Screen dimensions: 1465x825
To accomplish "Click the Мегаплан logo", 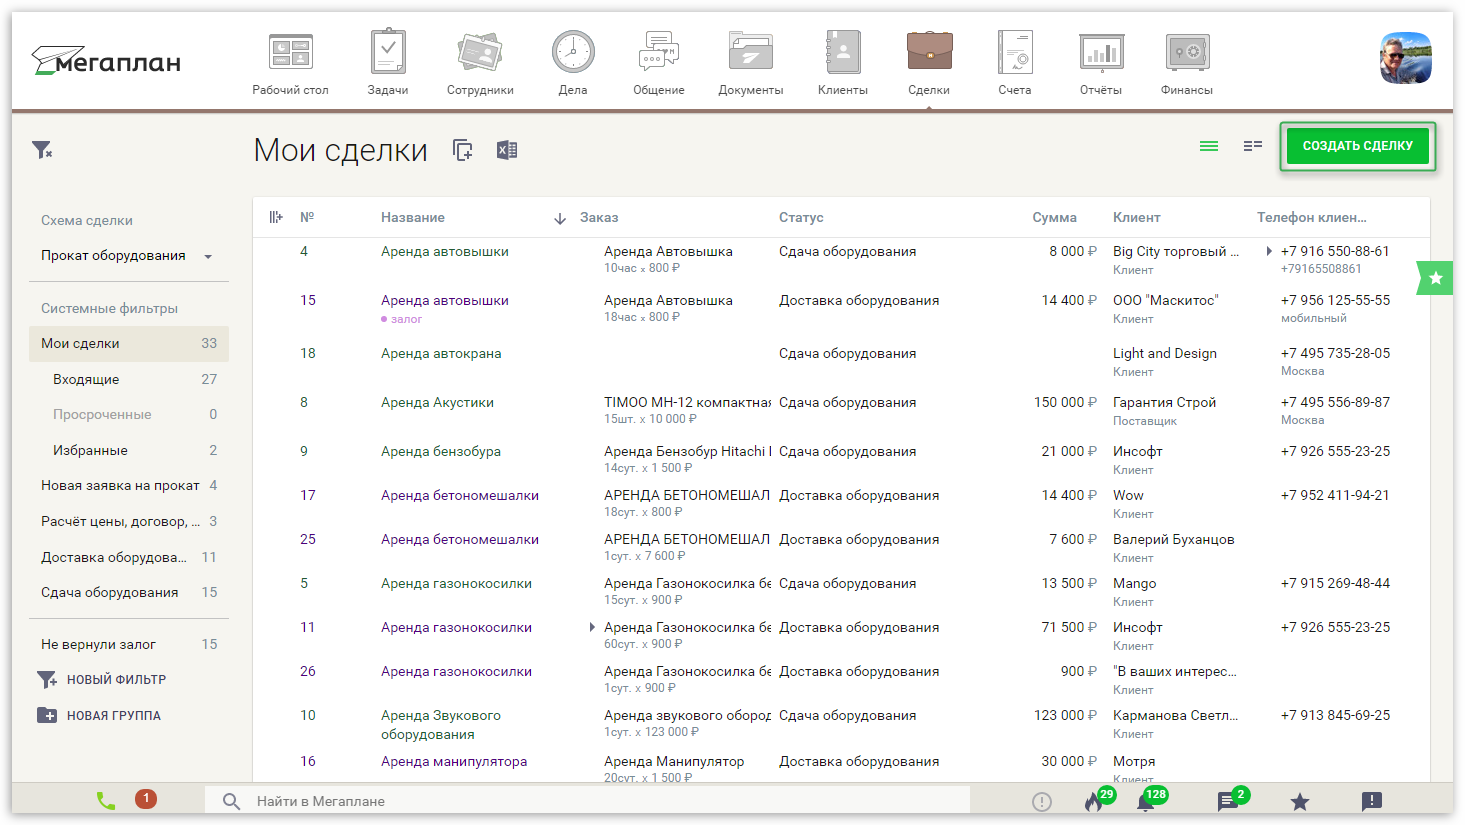I will coord(106,61).
